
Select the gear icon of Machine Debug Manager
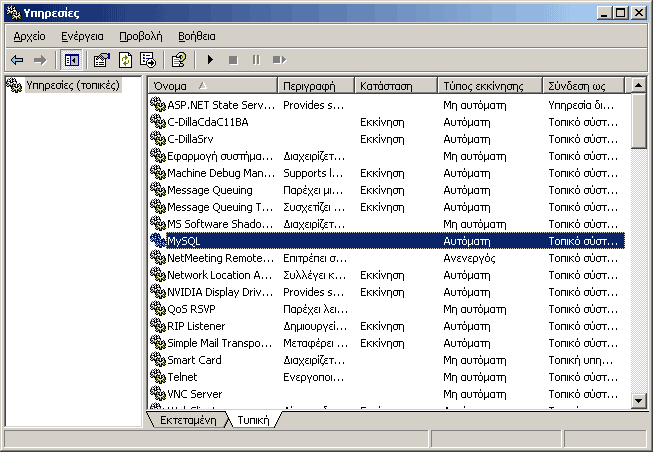158,172
